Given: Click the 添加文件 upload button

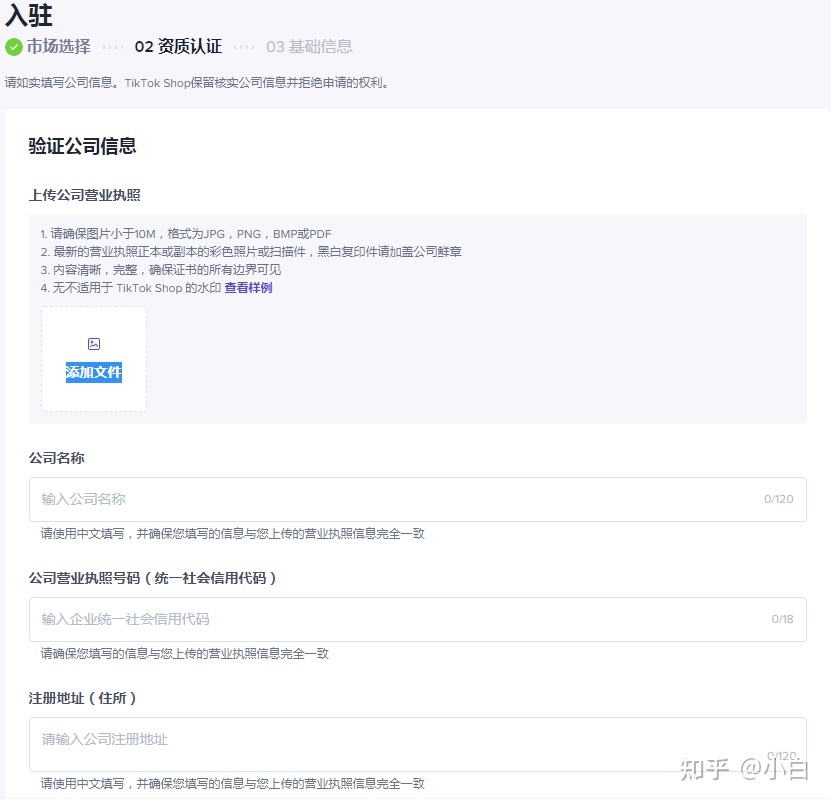Looking at the screenshot, I should click(94, 359).
